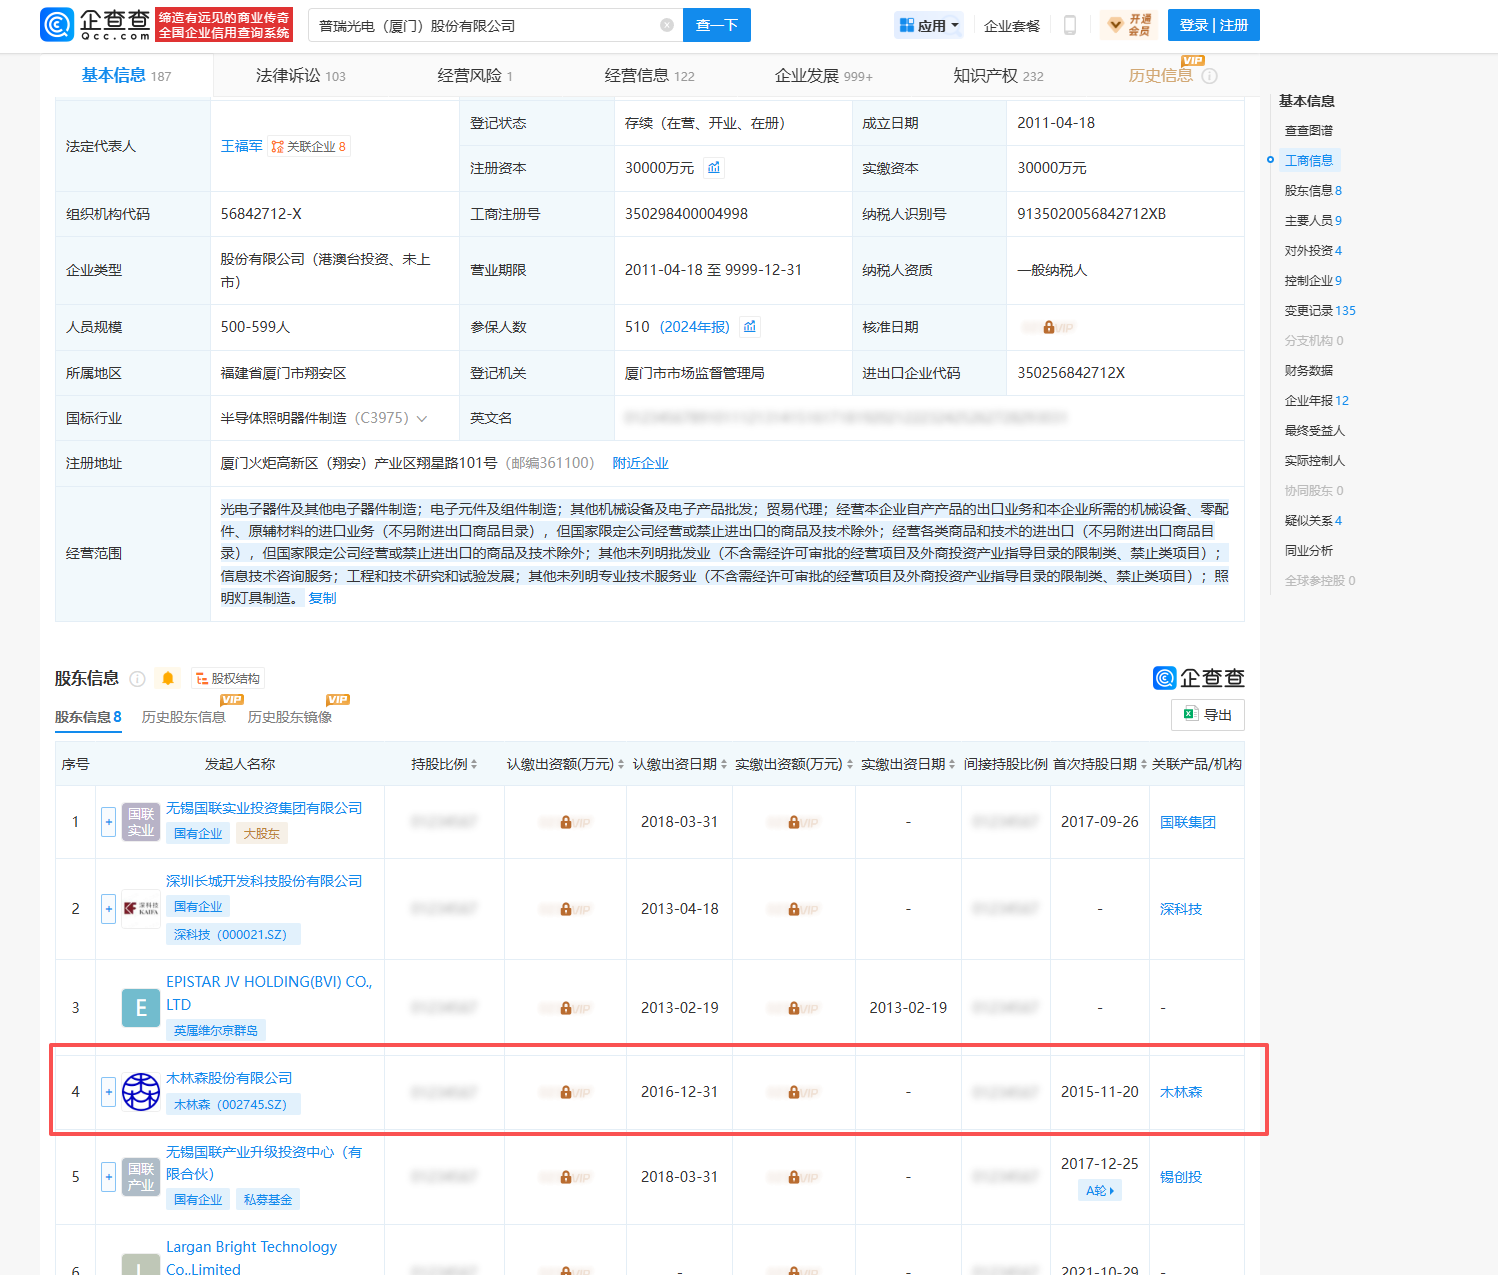Click the 国联实业 company logo in row 1
The height and width of the screenshot is (1275, 1498).
pos(141,822)
